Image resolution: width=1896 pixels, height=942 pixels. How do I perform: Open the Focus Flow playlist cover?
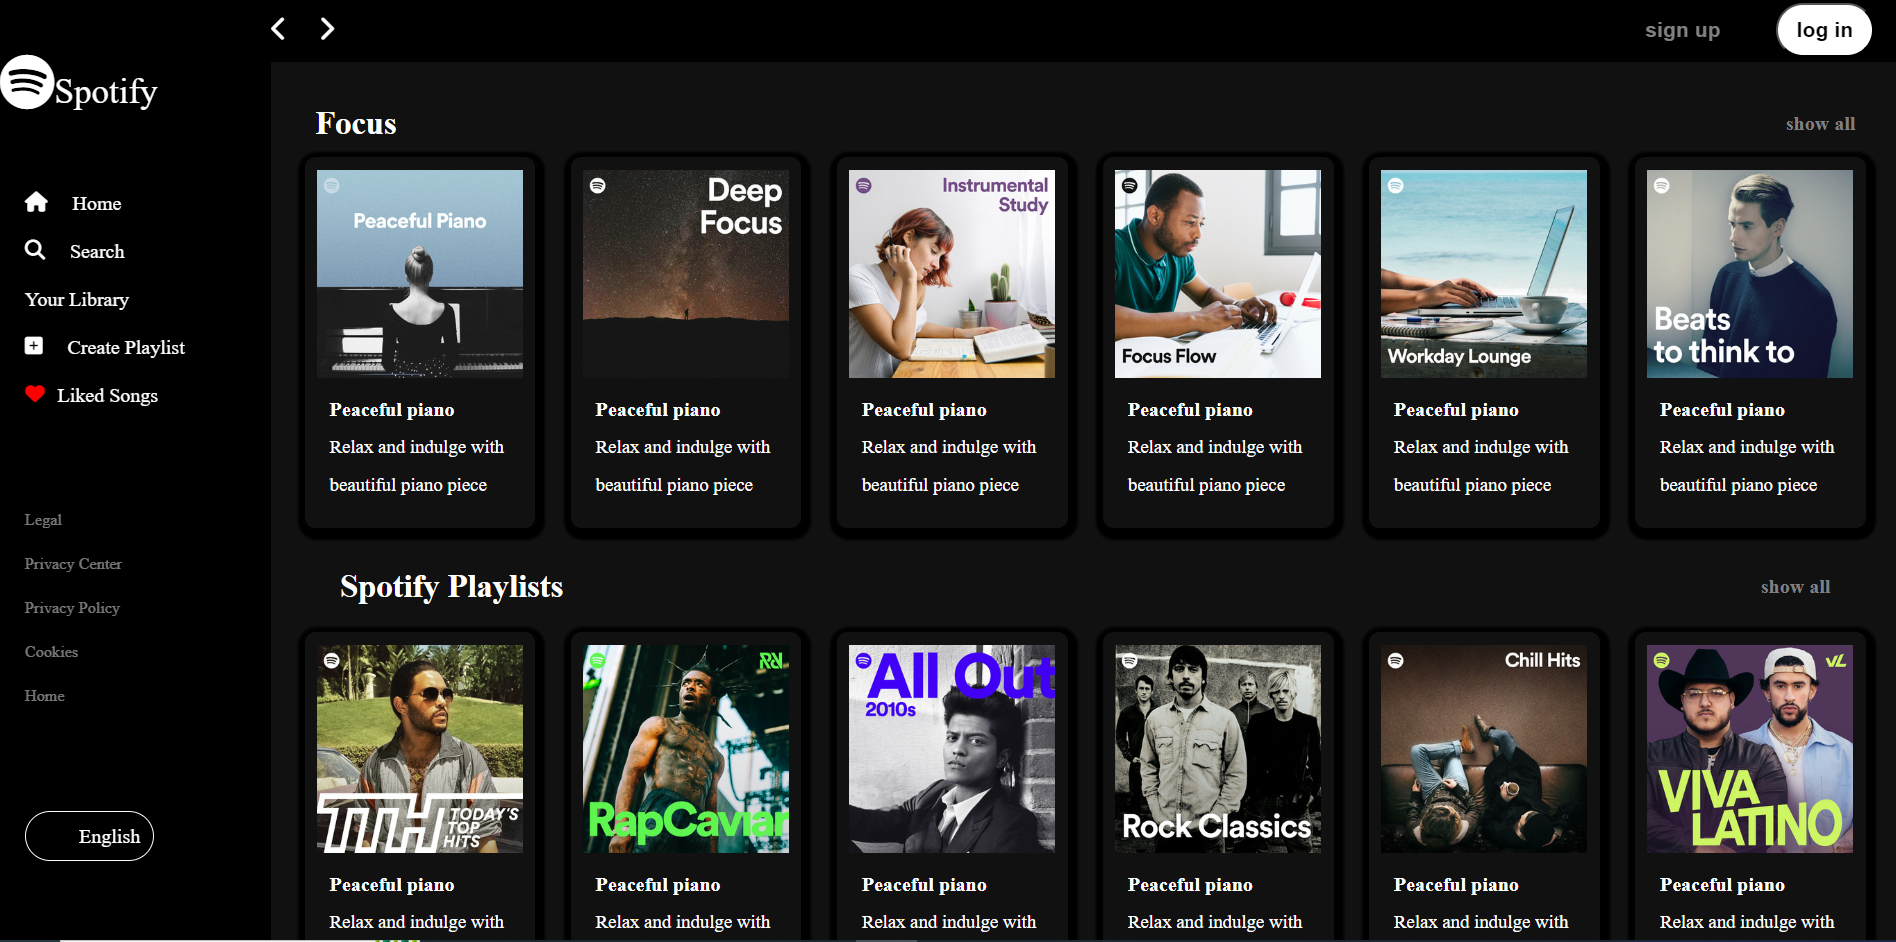click(x=1218, y=274)
